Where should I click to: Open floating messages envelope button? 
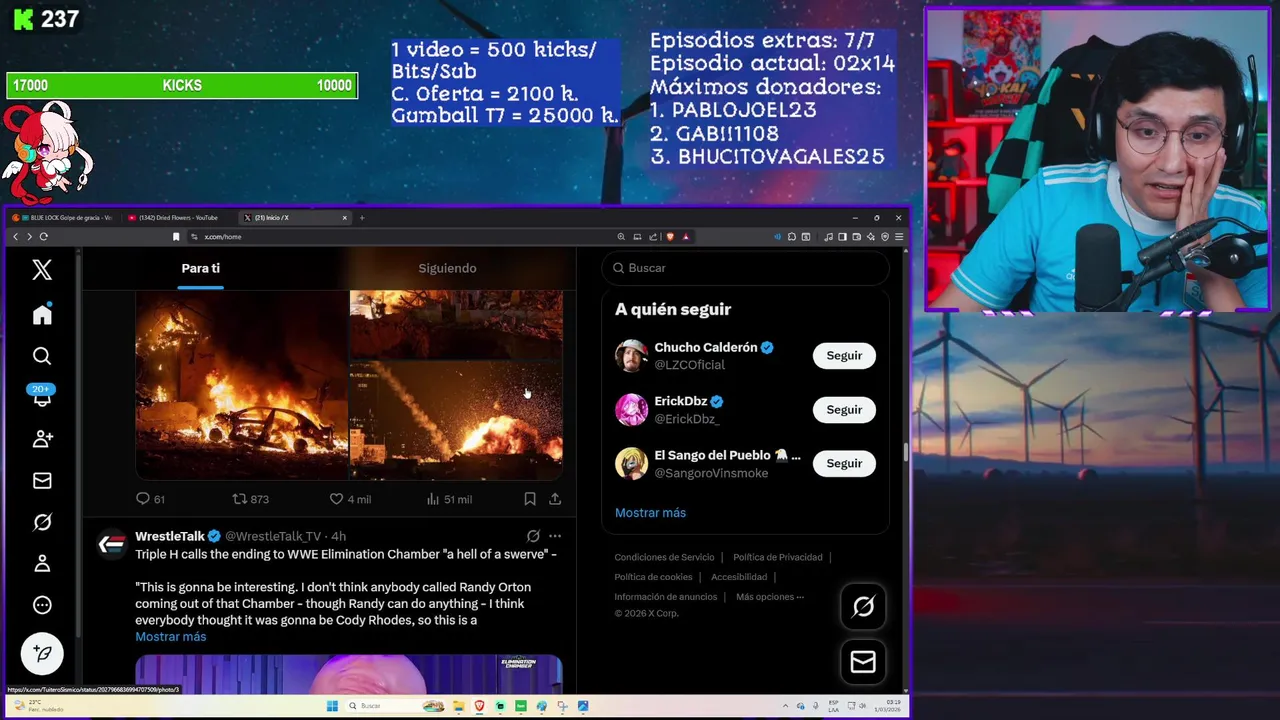click(863, 662)
